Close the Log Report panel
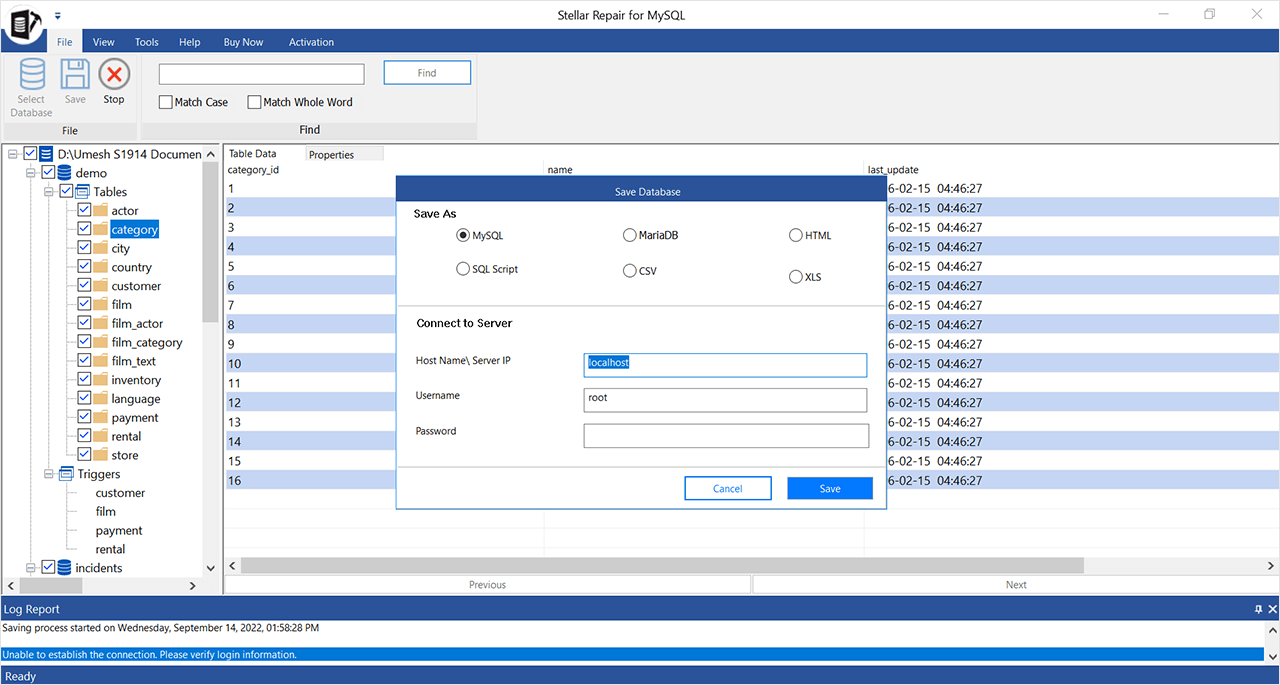The image size is (1280, 685). [1272, 609]
